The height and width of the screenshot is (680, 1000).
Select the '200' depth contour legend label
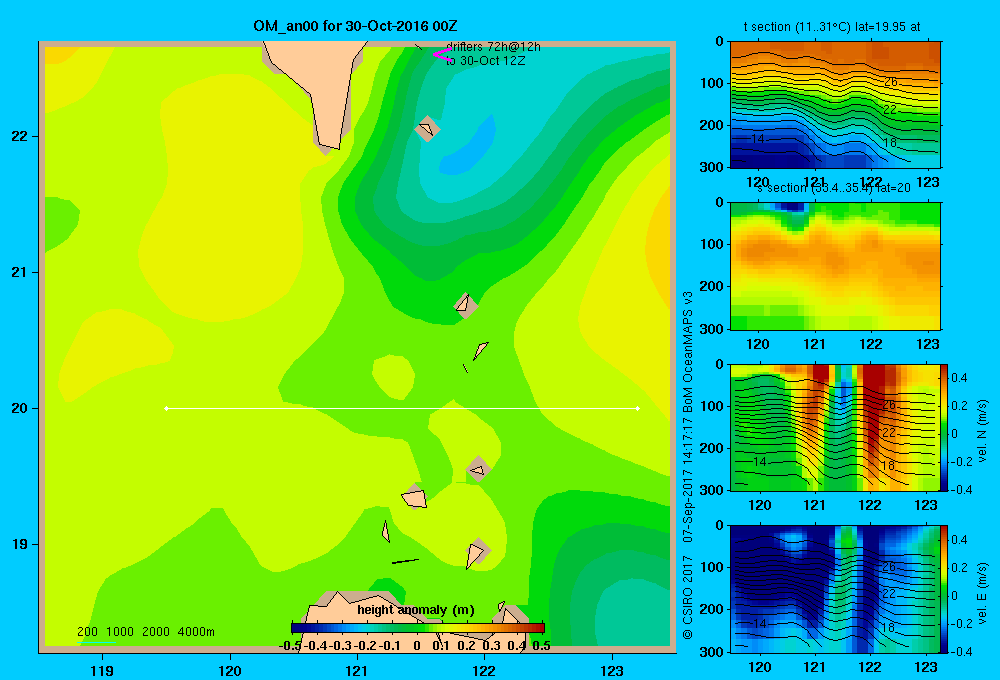click(x=87, y=632)
